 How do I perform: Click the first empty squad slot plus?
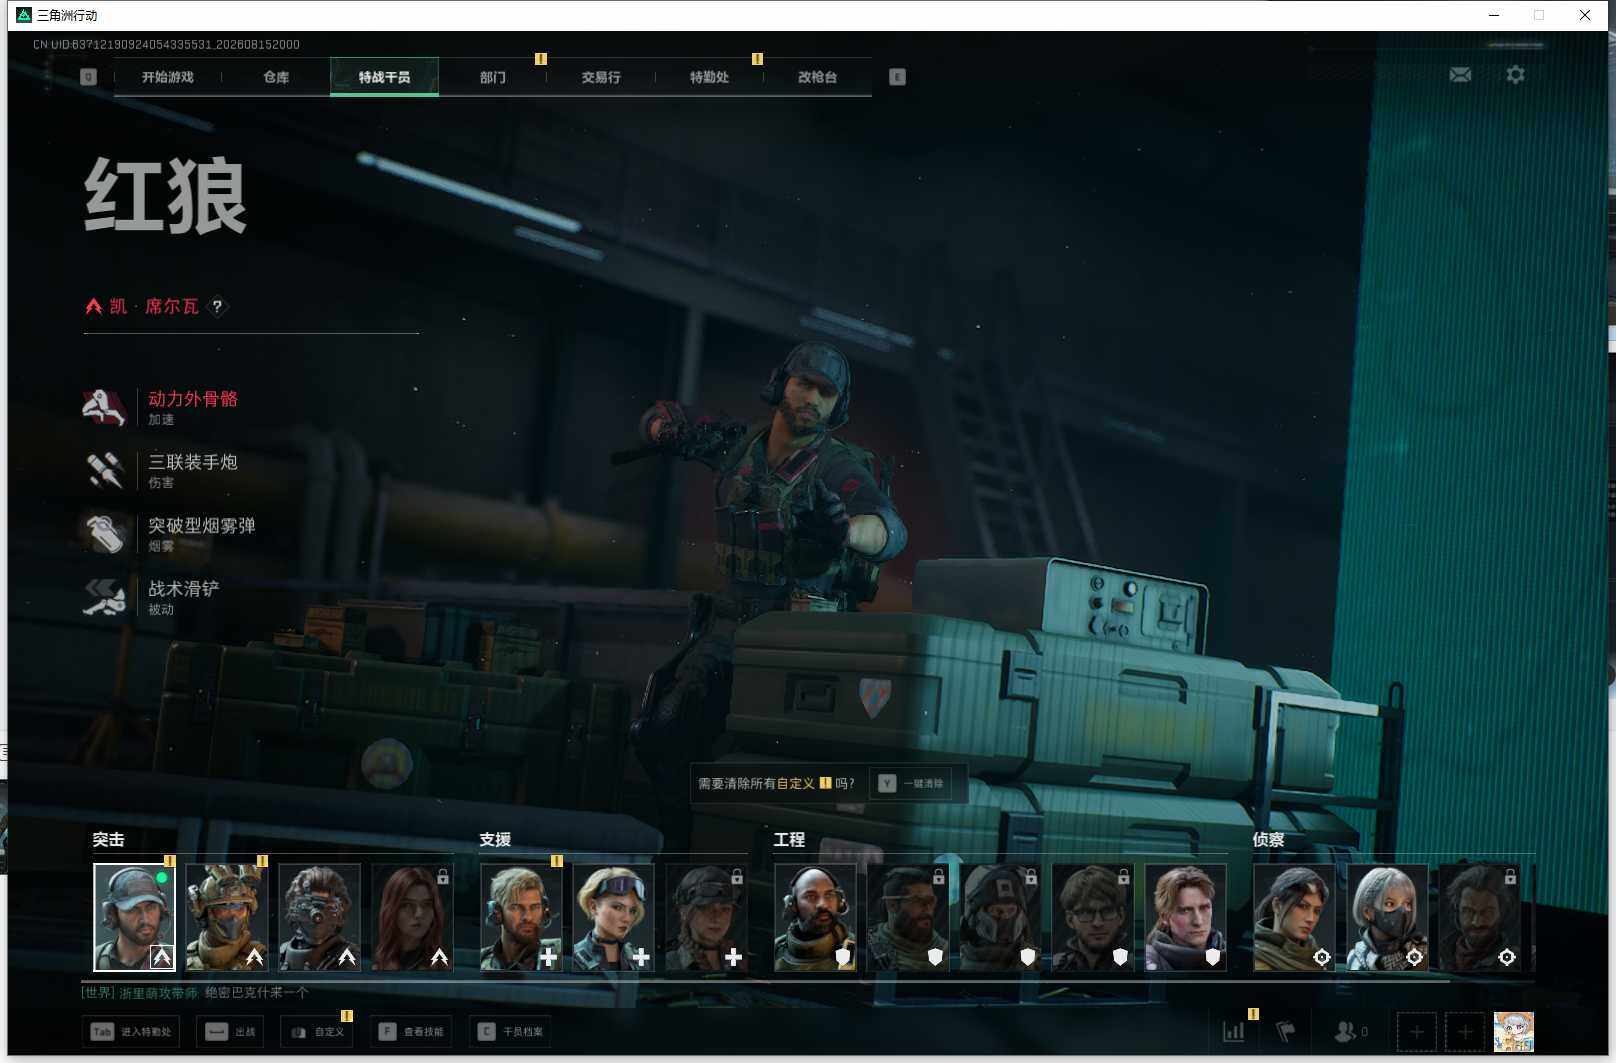[1416, 1032]
